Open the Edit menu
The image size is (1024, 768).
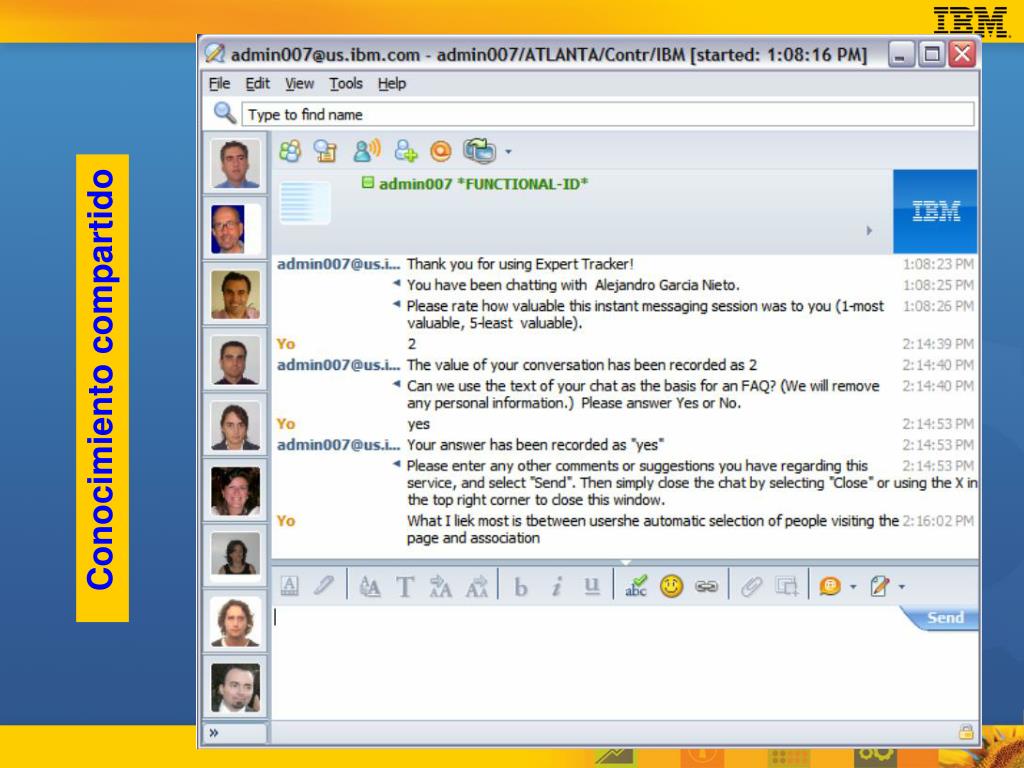[257, 84]
